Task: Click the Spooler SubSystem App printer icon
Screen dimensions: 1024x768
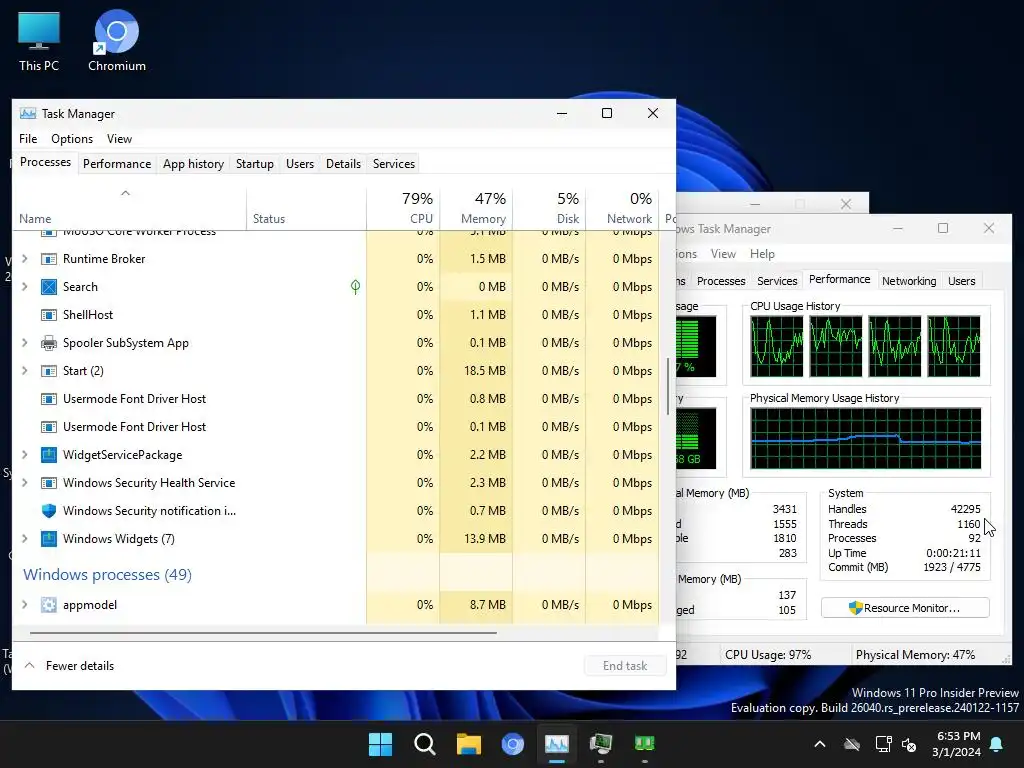Action: coord(49,343)
